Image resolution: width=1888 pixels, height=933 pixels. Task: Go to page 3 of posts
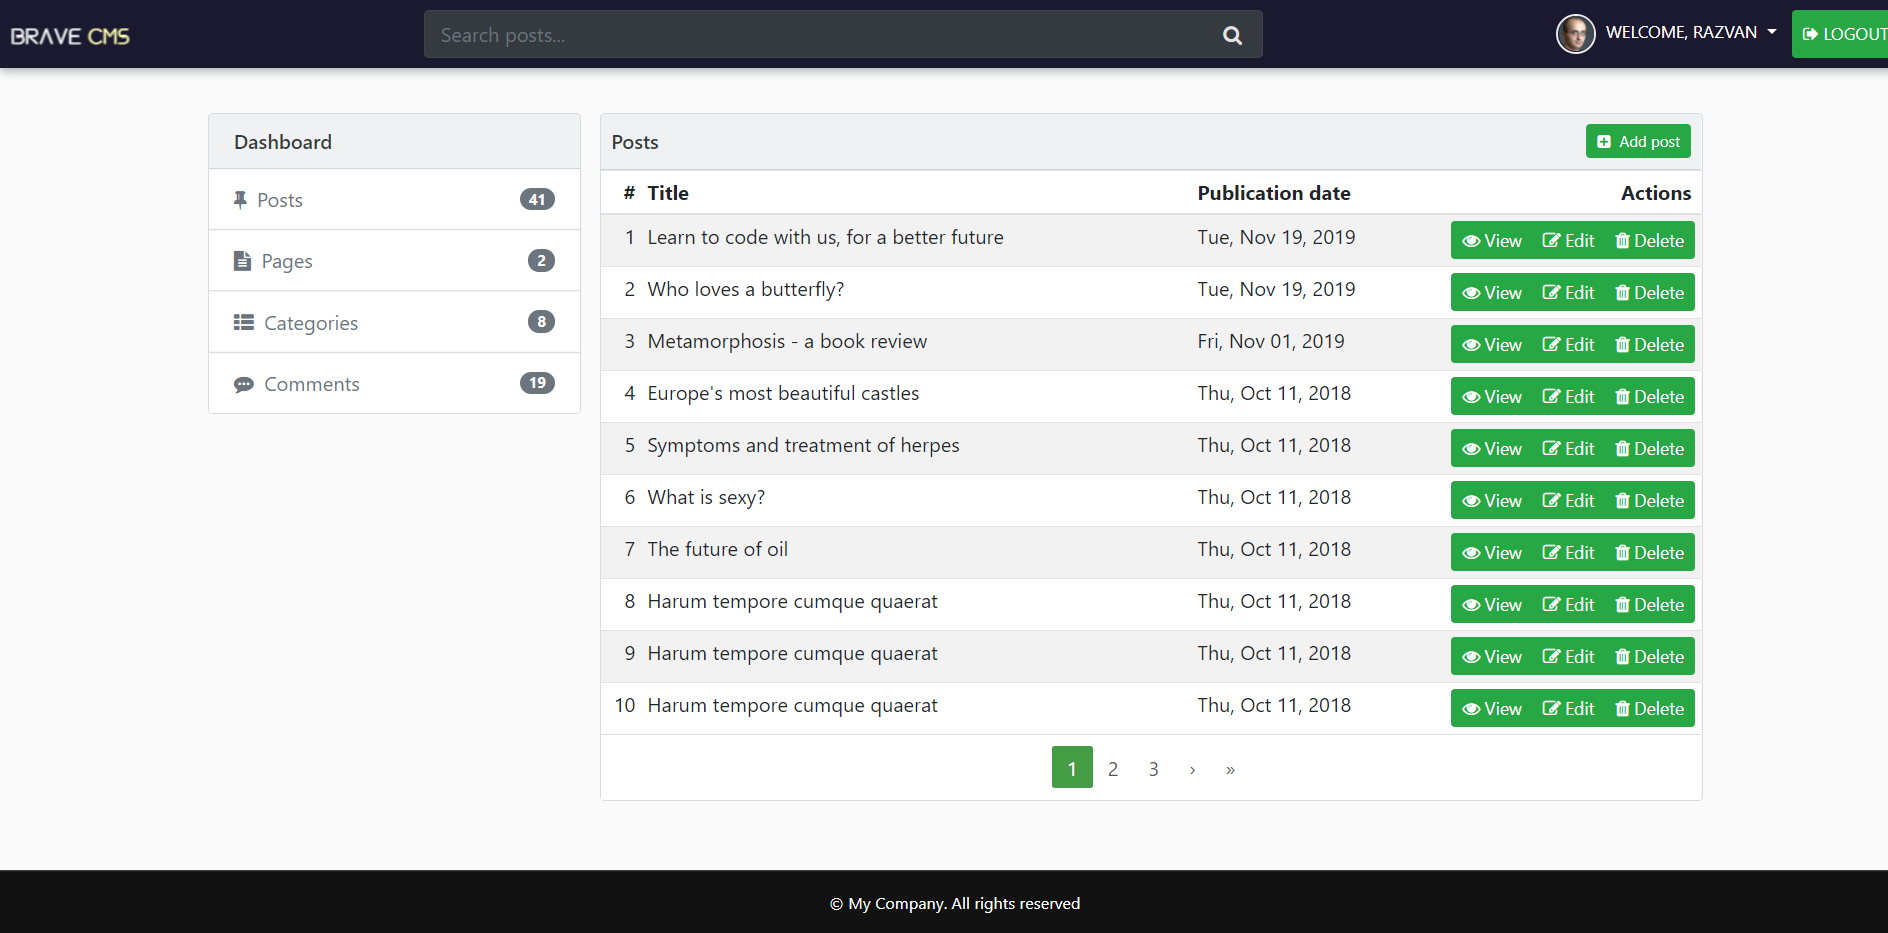point(1153,768)
